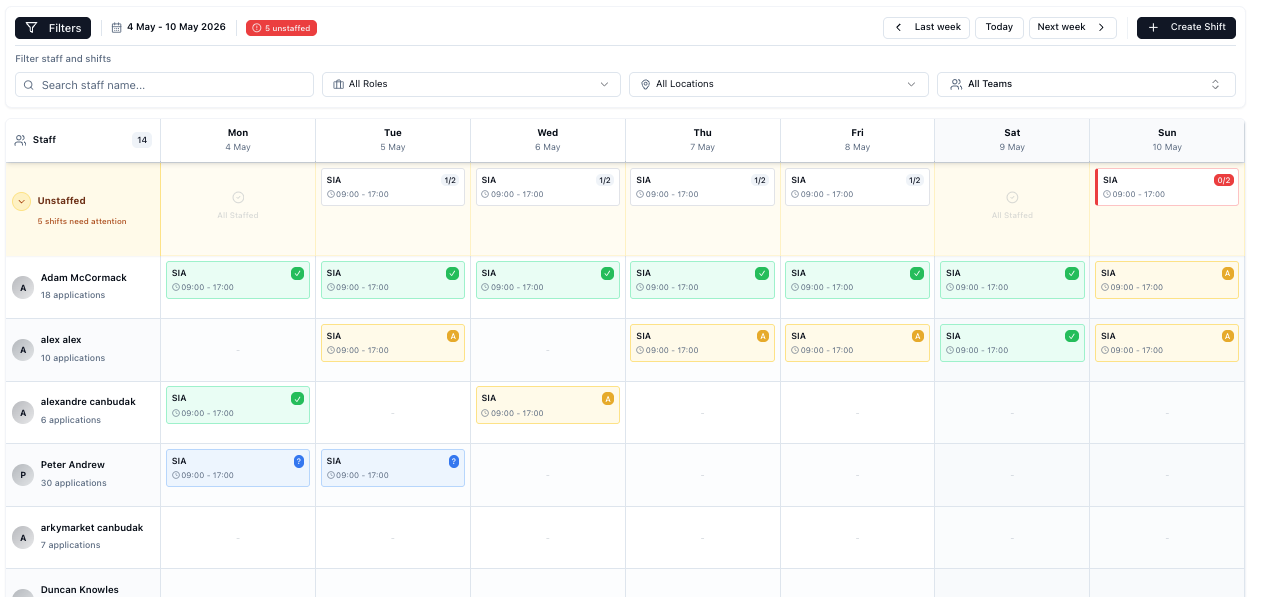Open the All Locations dropdown
Viewport: 1265px width, 597px height.
[x=778, y=85]
